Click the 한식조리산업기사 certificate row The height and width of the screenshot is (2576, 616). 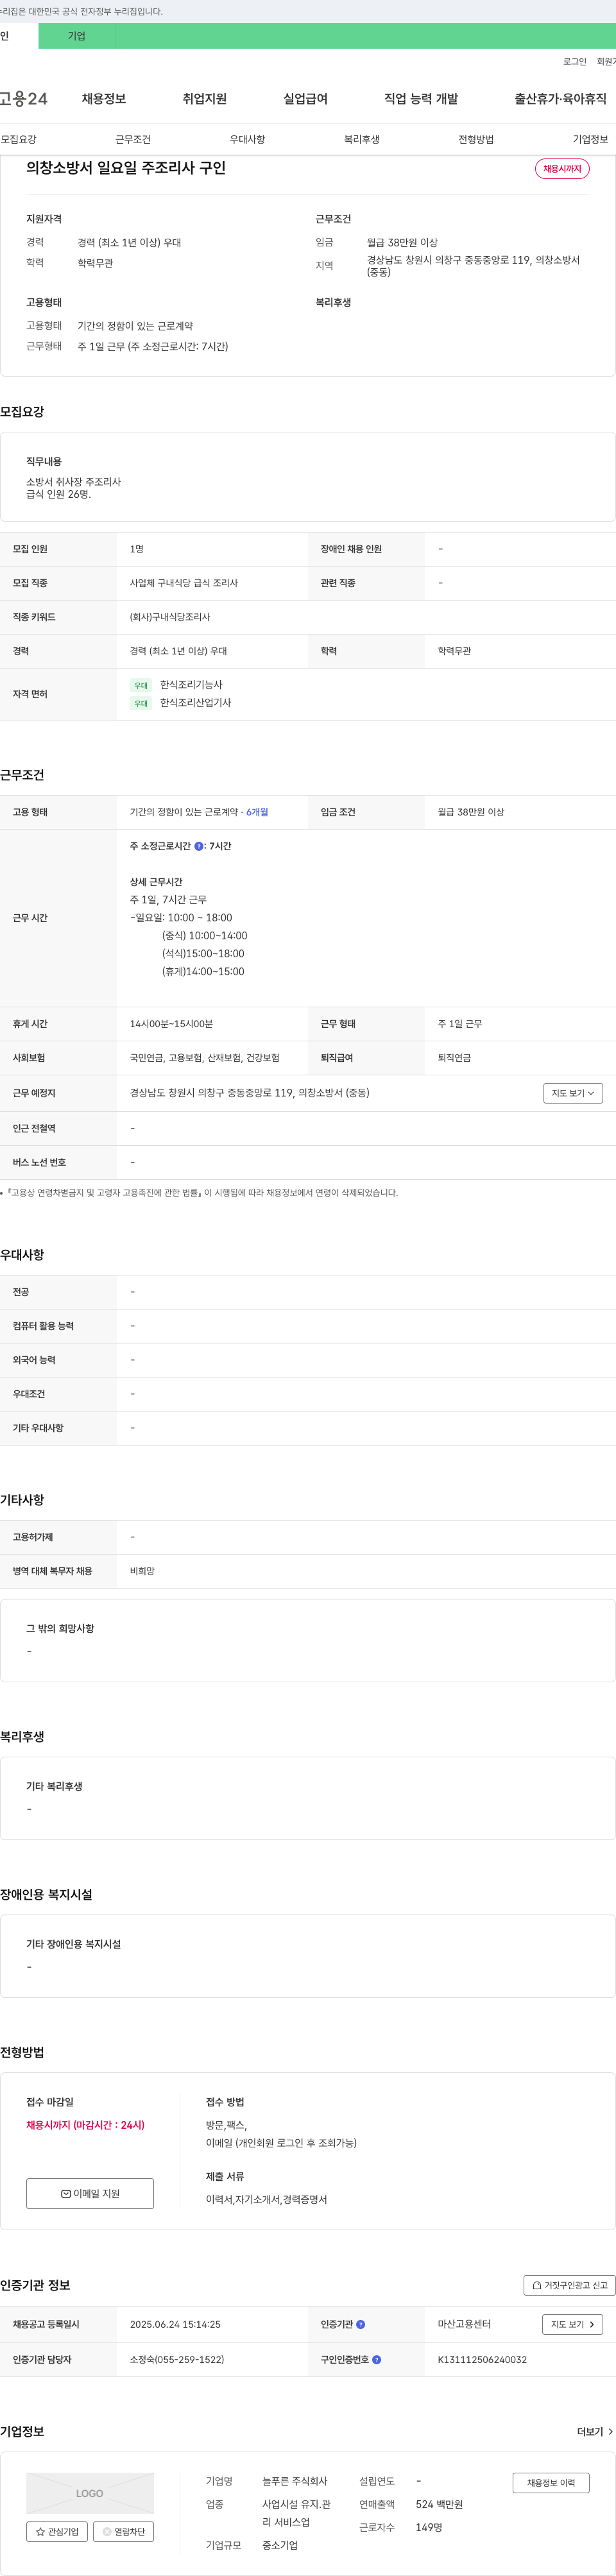click(195, 703)
